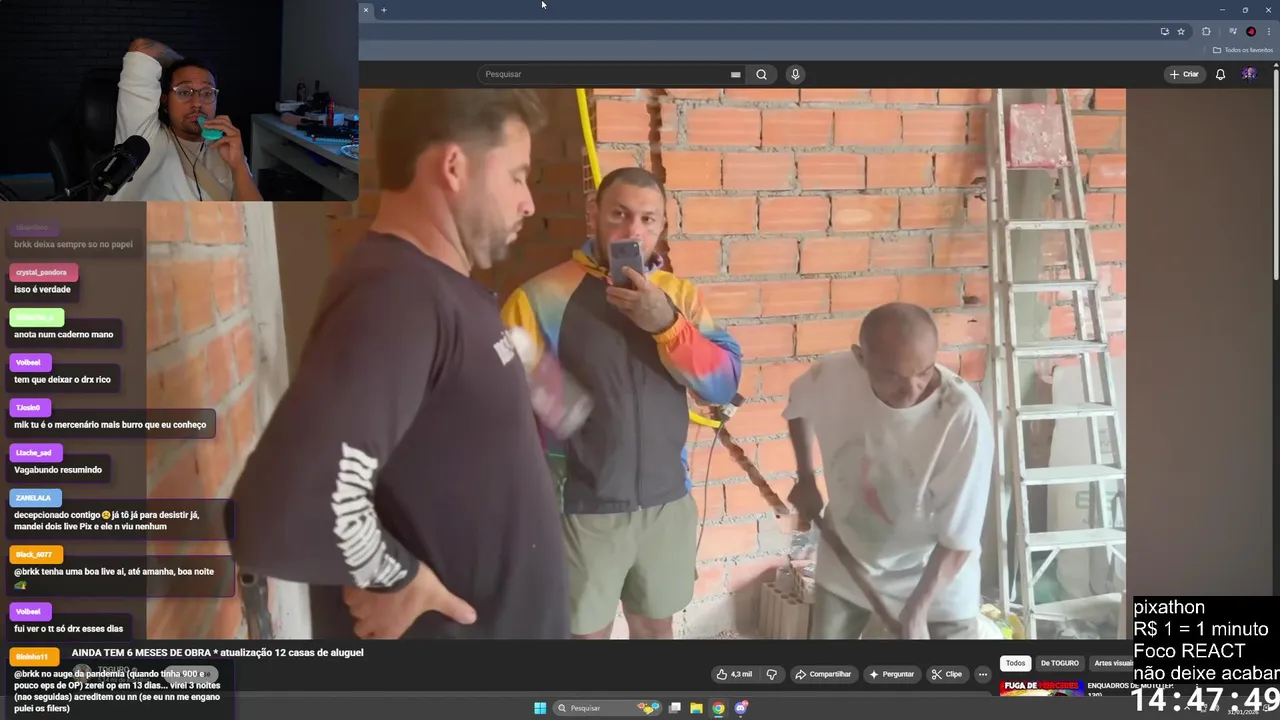Dislike the video using thumbs-down icon
This screenshot has width=1280, height=720.
tap(771, 674)
